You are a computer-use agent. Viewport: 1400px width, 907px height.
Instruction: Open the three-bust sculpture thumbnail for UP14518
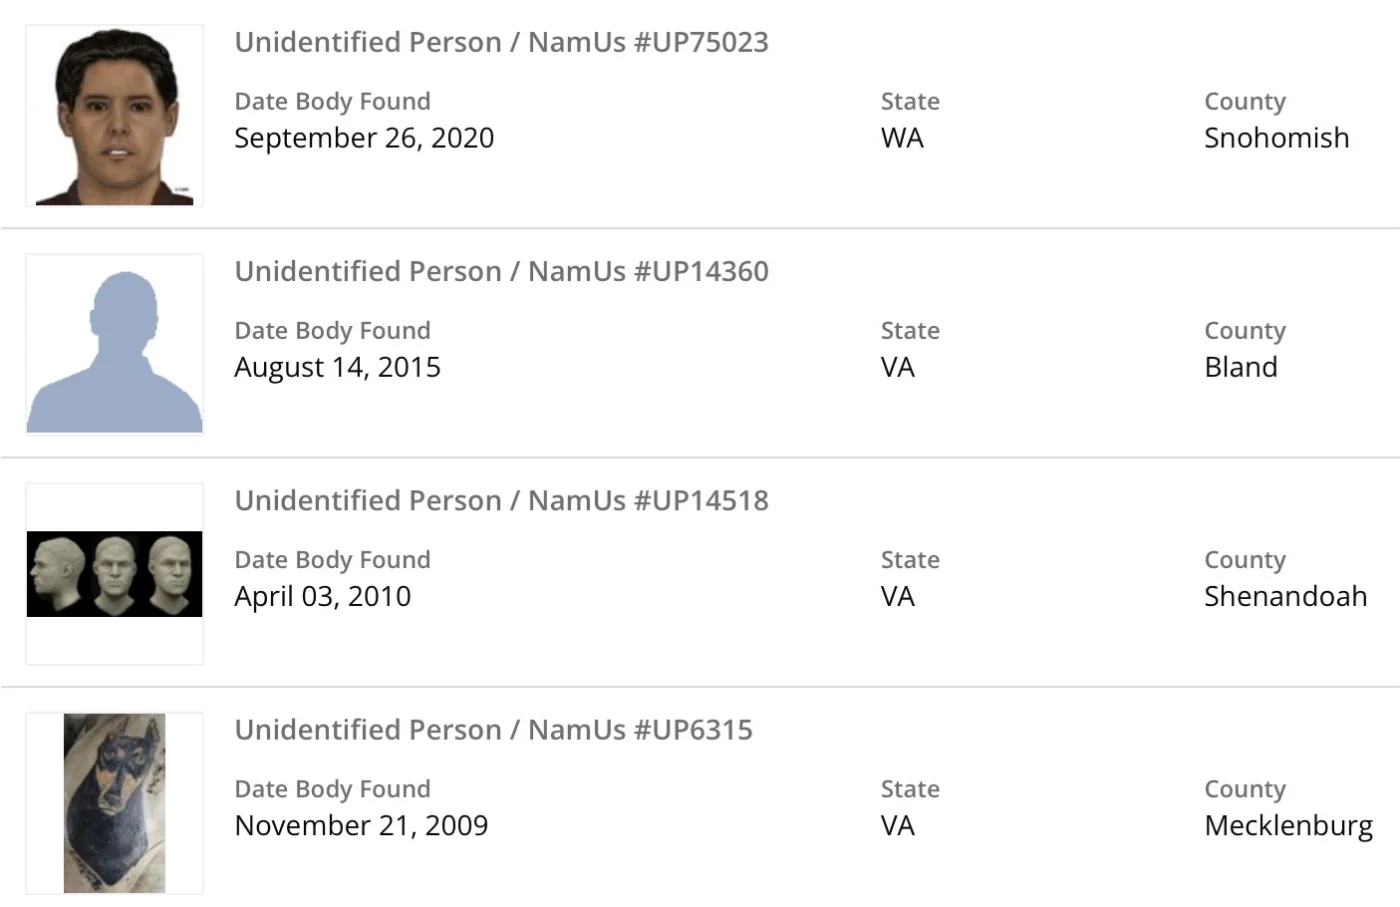[x=114, y=574]
